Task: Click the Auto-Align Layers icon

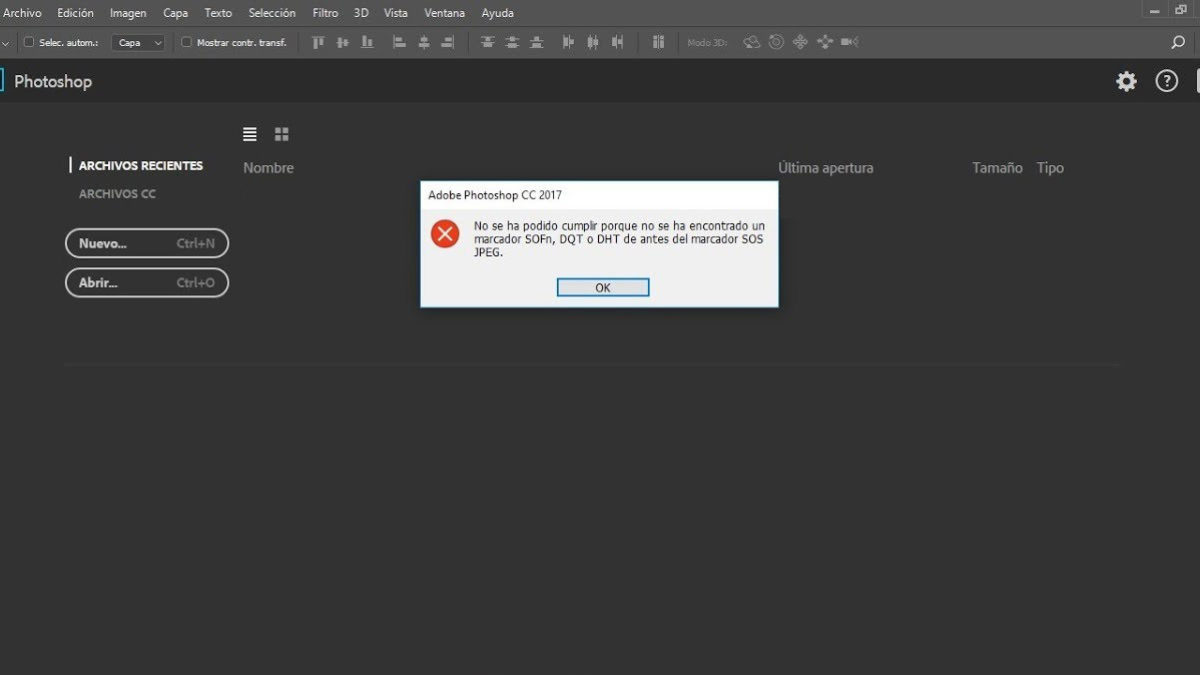Action: 658,42
